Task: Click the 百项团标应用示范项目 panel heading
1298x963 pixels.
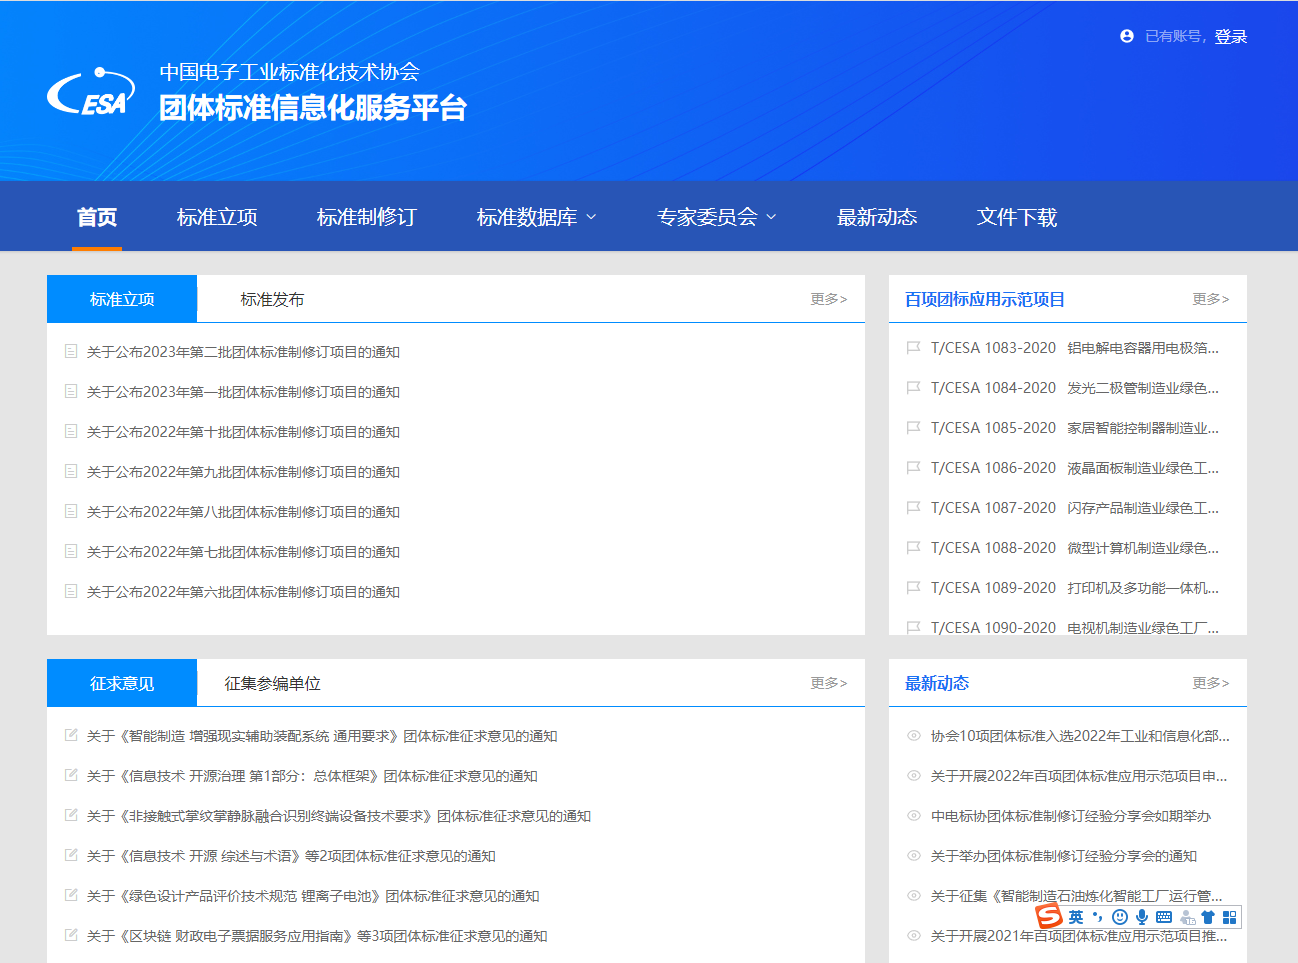Action: tap(985, 299)
